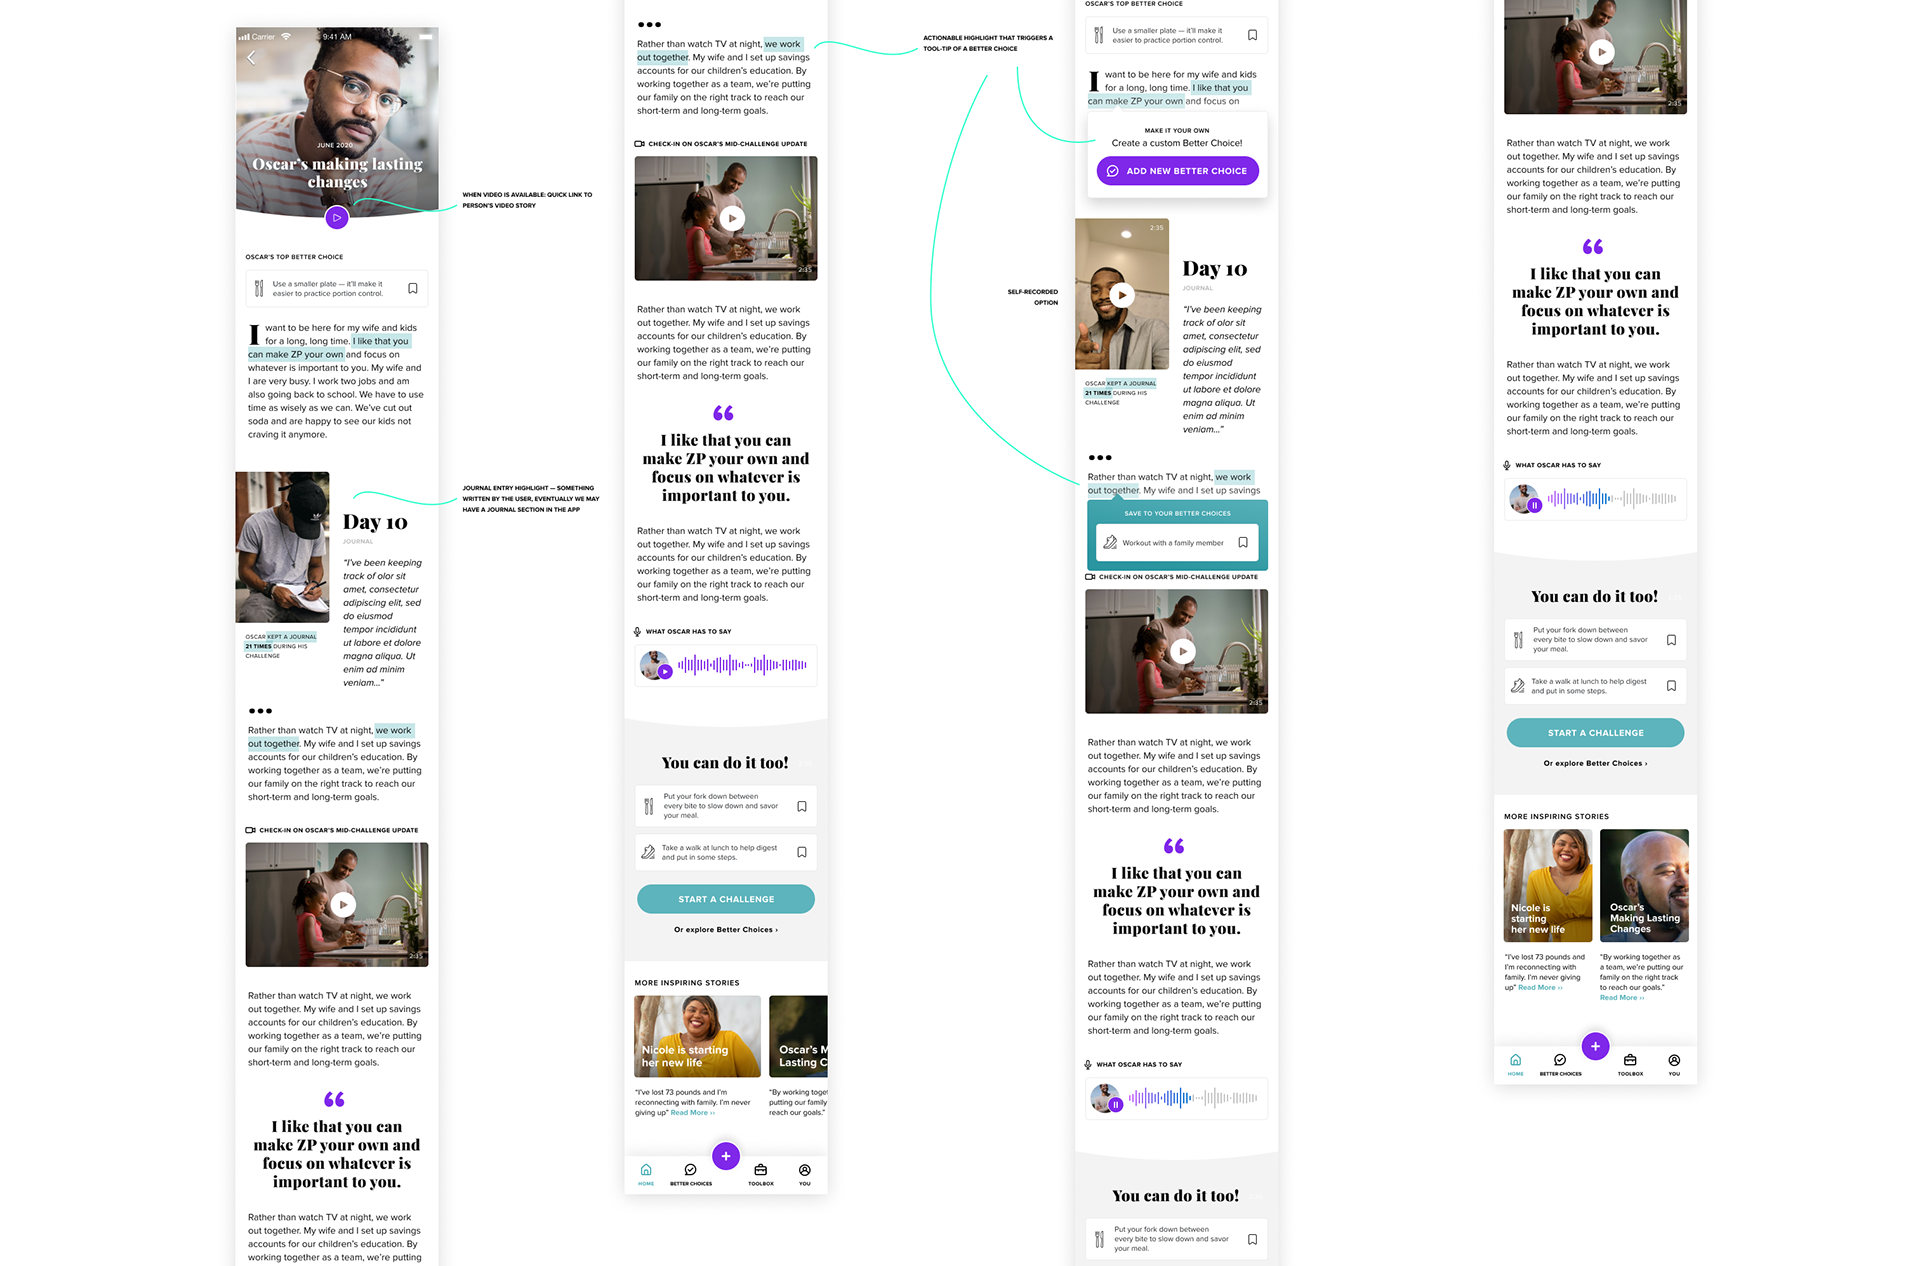Screen dimensions: 1920x1266
Task: Click 'Start a Challenge' in the rightmost phone
Action: [x=1595, y=733]
